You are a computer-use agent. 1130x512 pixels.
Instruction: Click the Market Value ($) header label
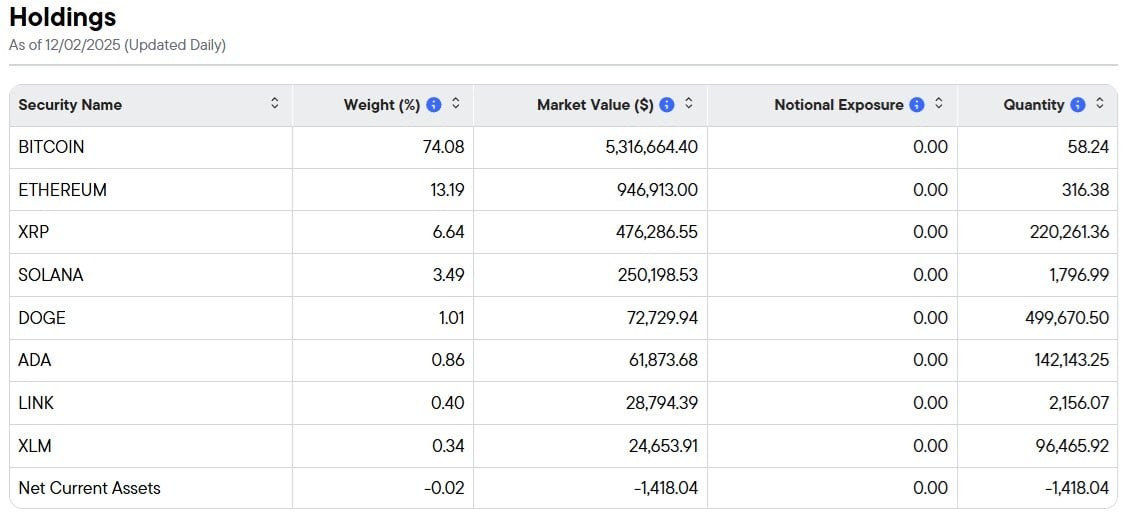point(595,105)
